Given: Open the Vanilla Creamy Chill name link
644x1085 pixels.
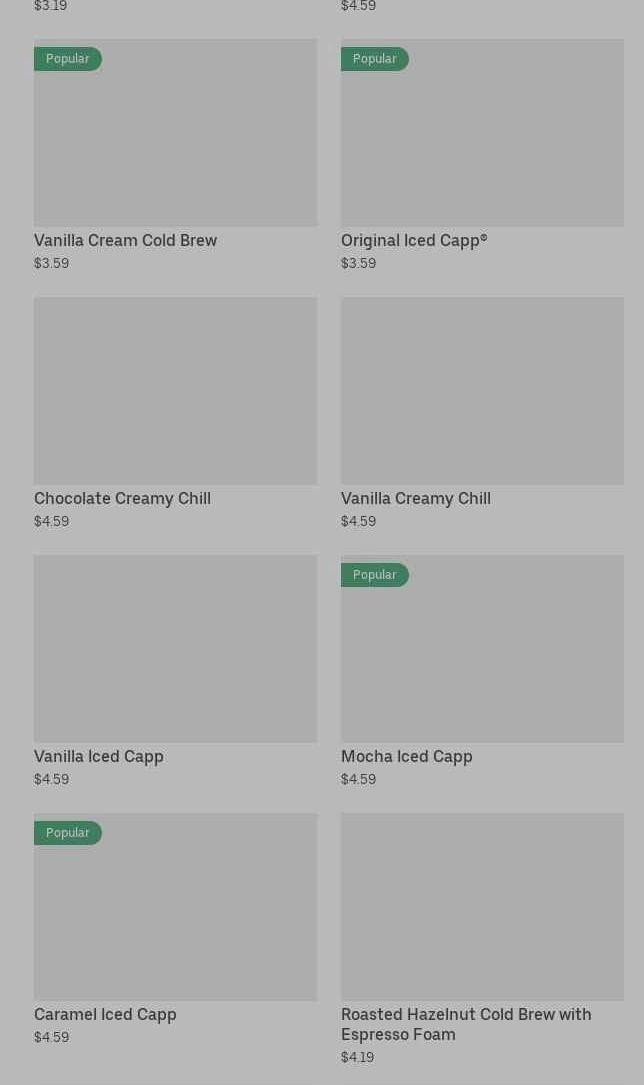Looking at the screenshot, I should (415, 498).
